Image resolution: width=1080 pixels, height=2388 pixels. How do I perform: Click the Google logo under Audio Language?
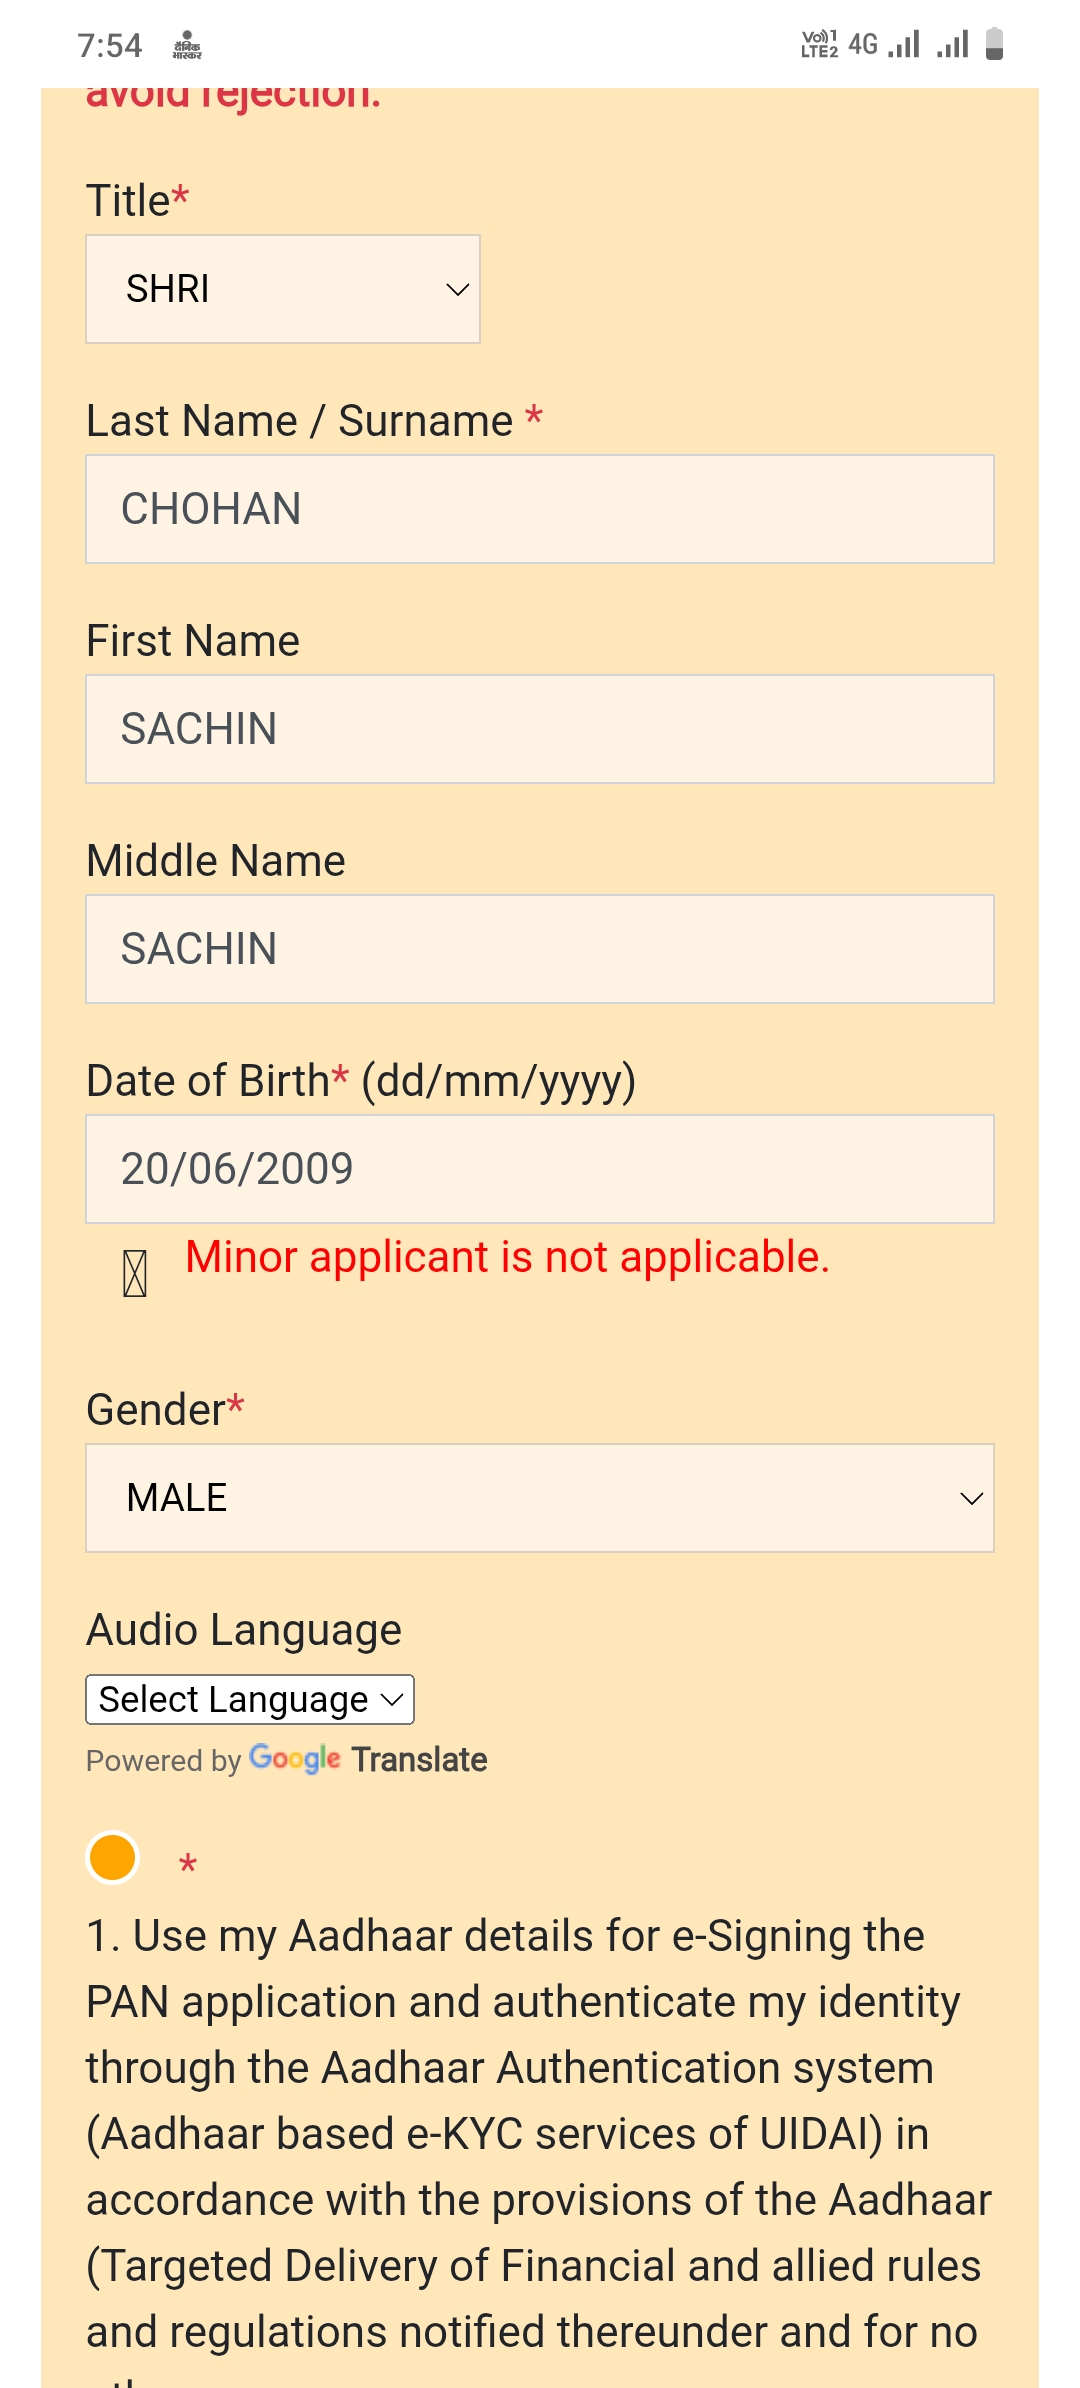(295, 1759)
